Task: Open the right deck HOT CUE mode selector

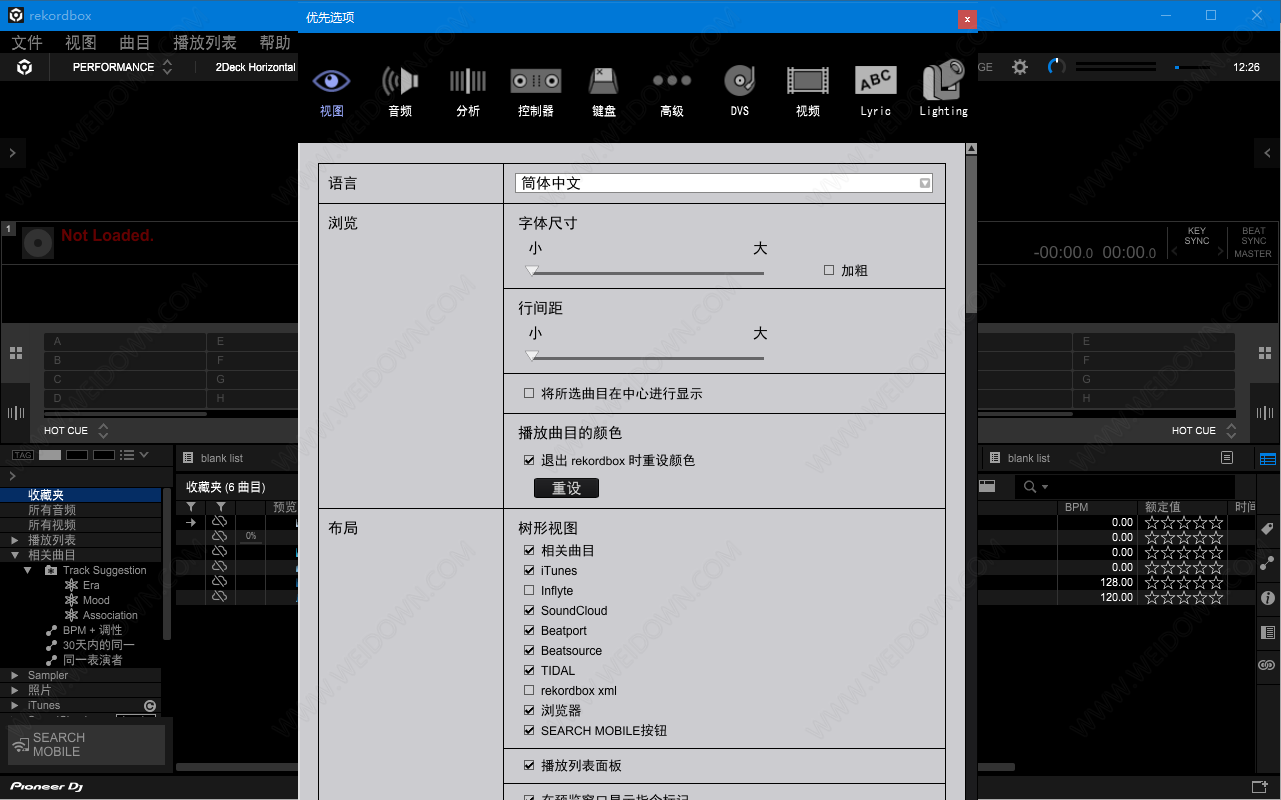Action: coord(1204,431)
